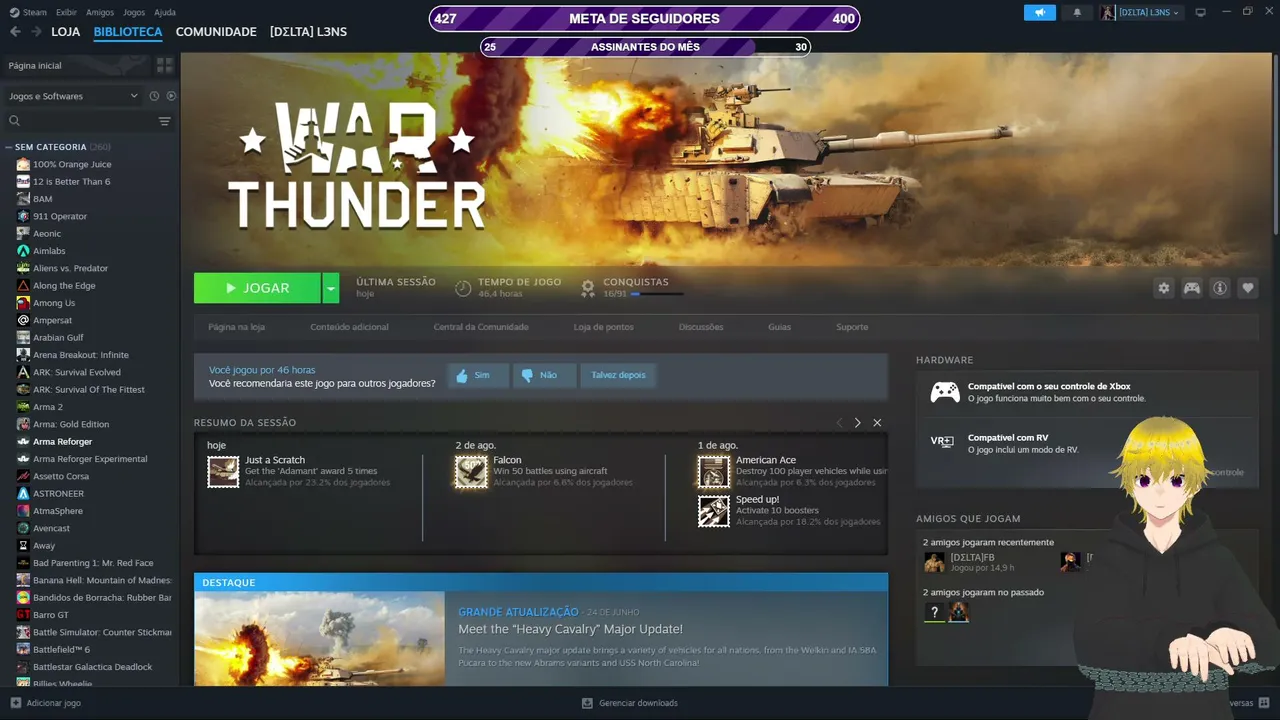
Task: Go back with the left arrow
Action: [x=15, y=32]
